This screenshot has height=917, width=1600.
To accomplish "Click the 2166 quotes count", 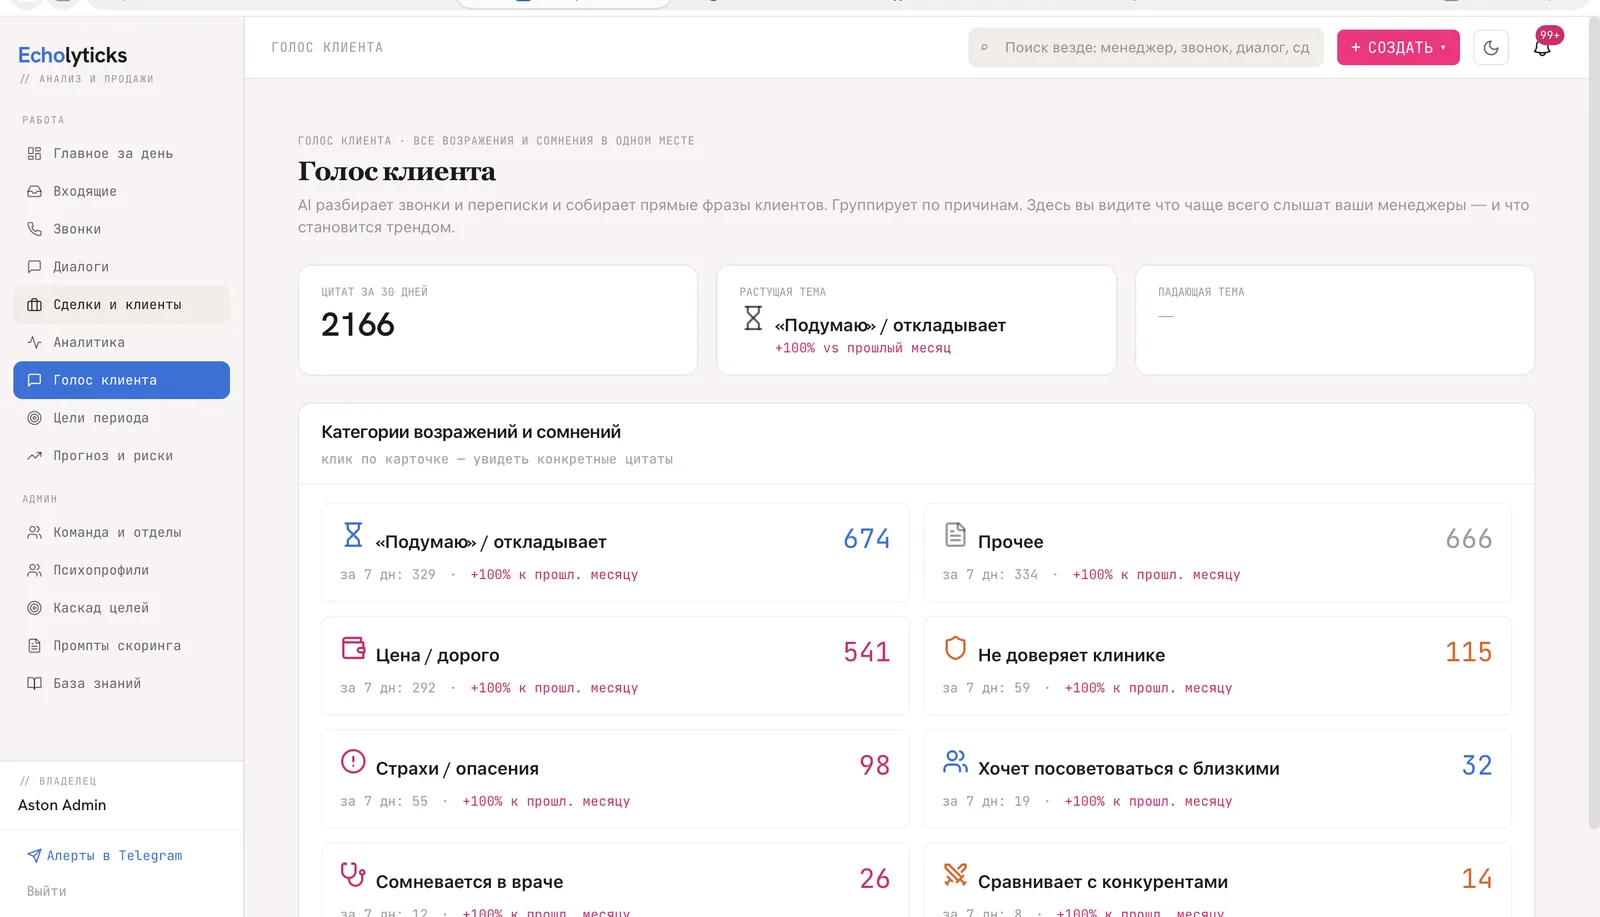I will (x=358, y=324).
